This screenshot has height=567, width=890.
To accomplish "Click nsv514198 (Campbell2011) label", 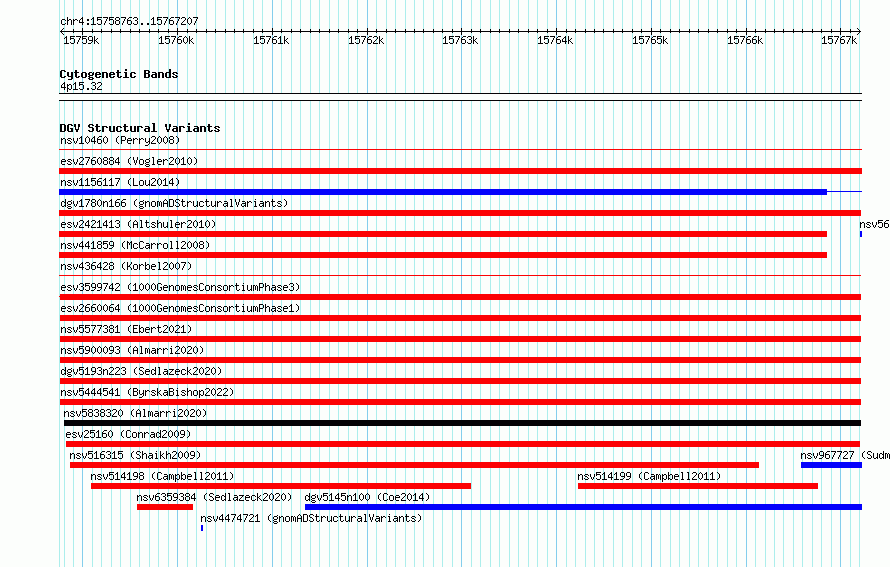I will pyautogui.click(x=162, y=476).
